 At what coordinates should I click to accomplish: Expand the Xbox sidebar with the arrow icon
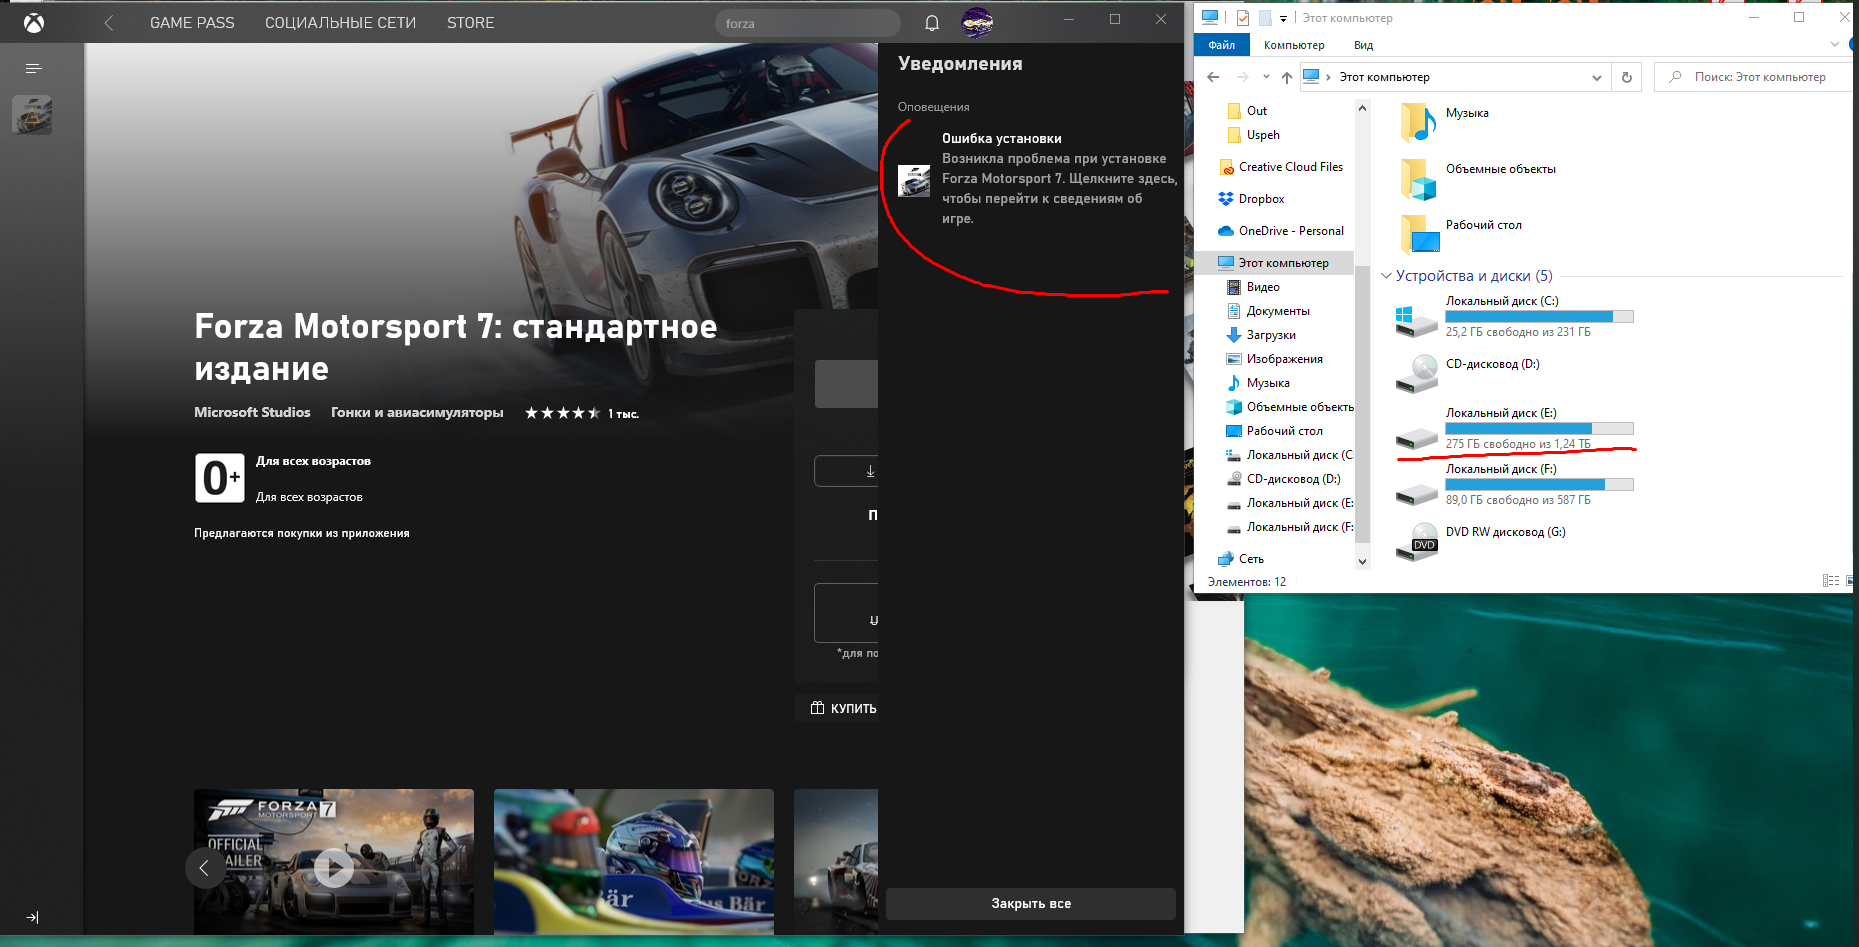(32, 917)
